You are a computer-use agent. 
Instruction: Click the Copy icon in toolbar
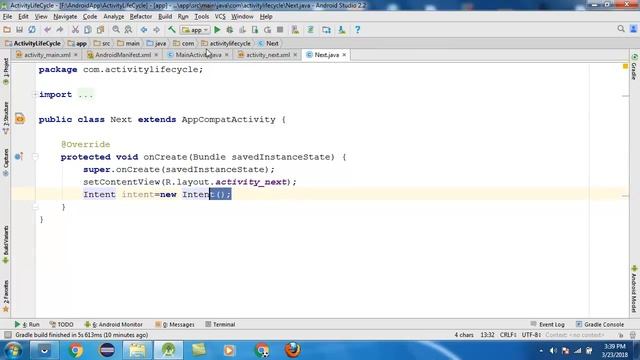[x=88, y=30]
